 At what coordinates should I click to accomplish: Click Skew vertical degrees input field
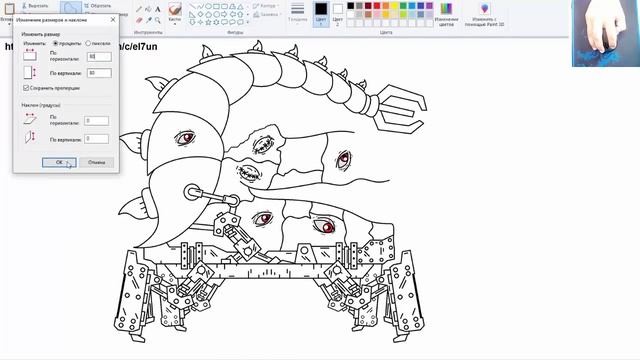(x=97, y=139)
